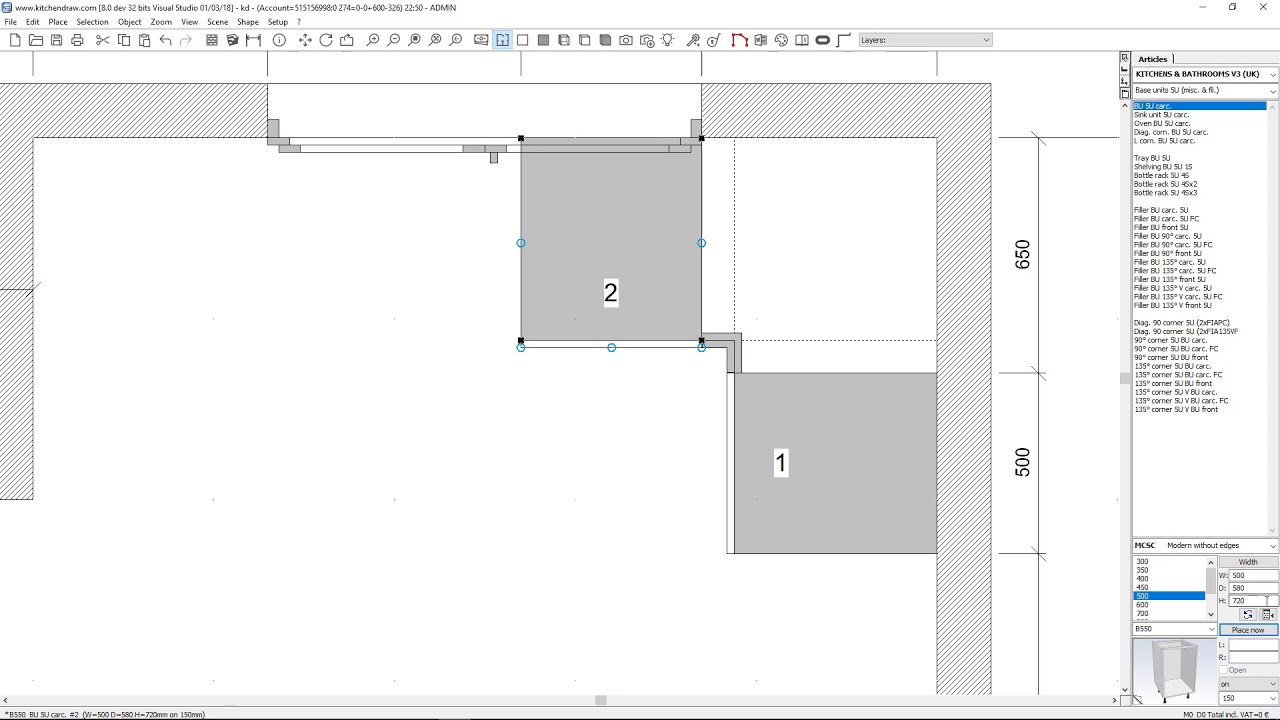This screenshot has height=720, width=1280.
Task: Select width 450 in the size list
Action: [1142, 587]
